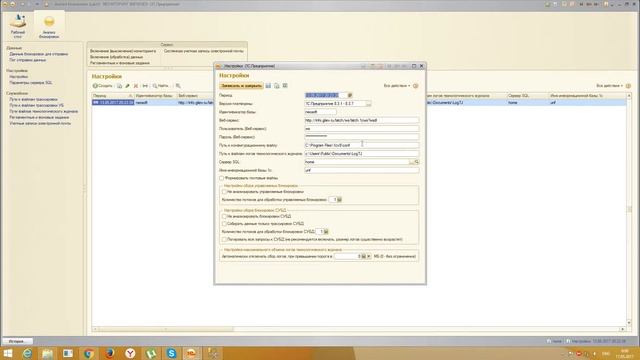Open Google Chrome from taskbar
Viewport: 640px width, 360px height.
(x=89, y=353)
